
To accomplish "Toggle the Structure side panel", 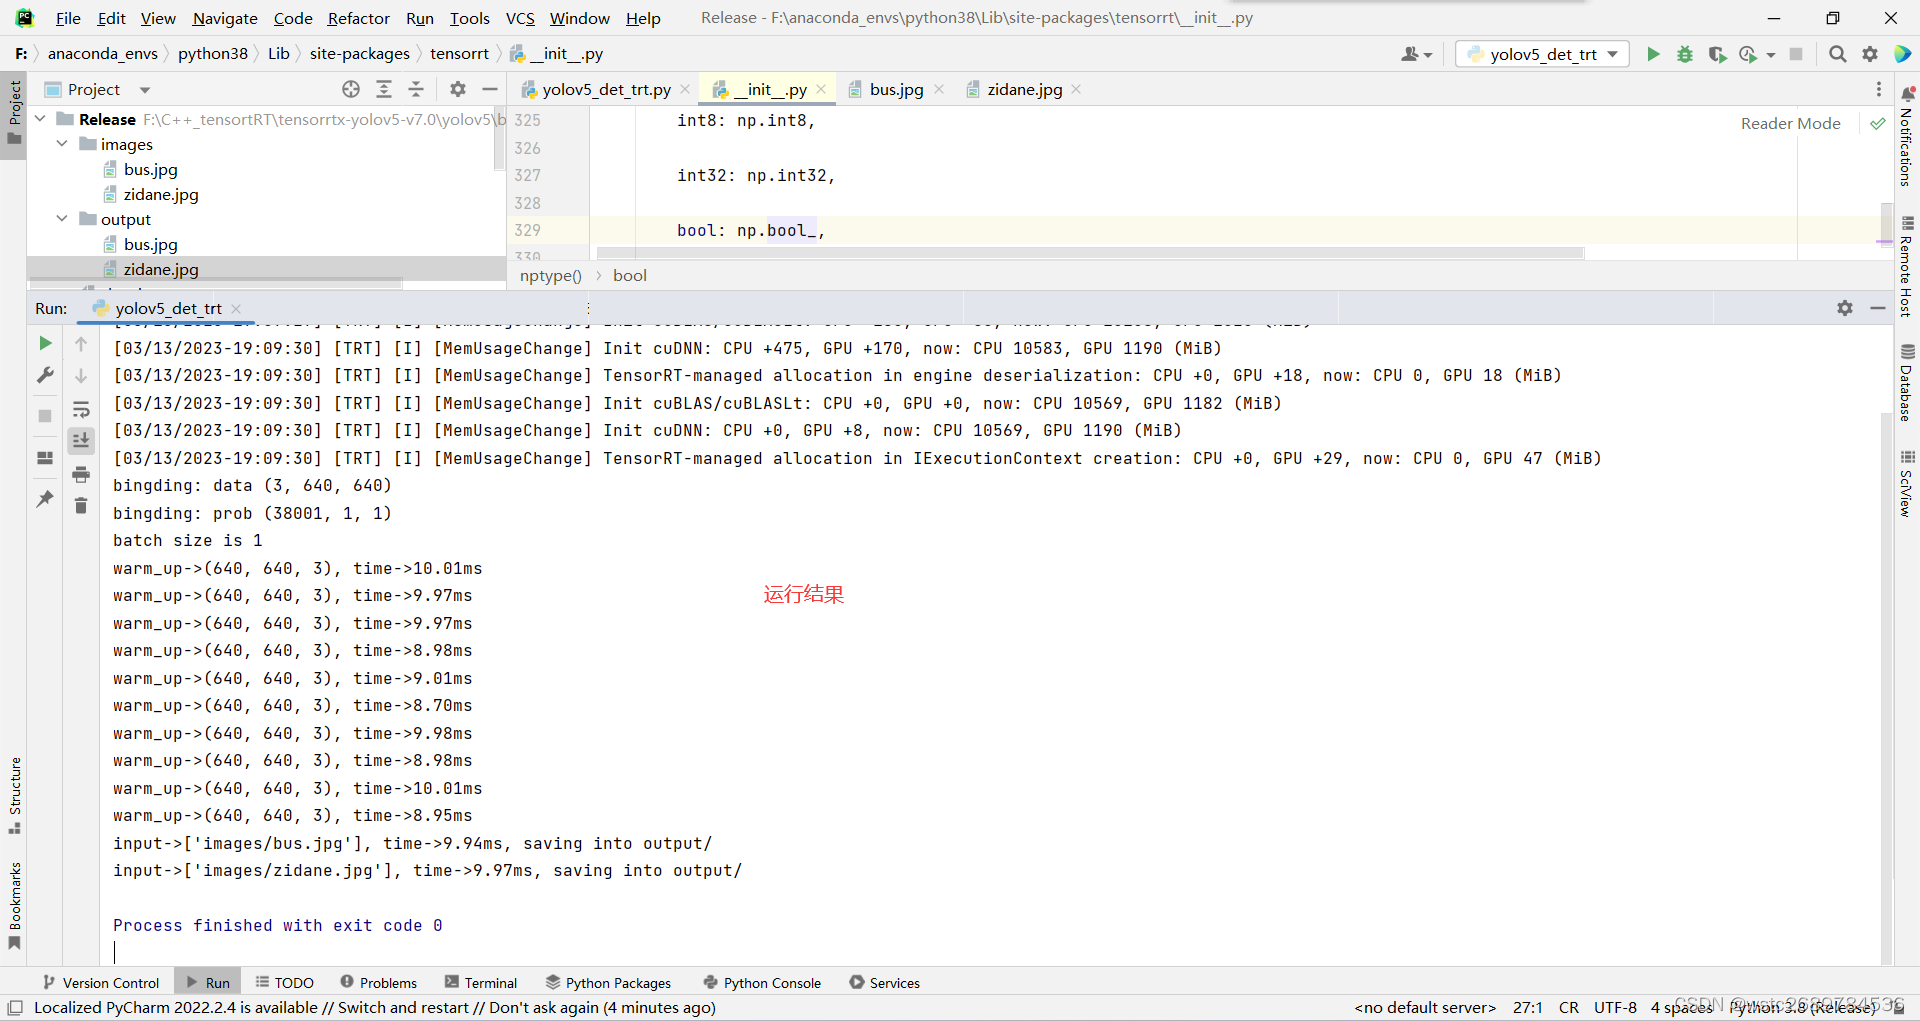I will tap(14, 796).
